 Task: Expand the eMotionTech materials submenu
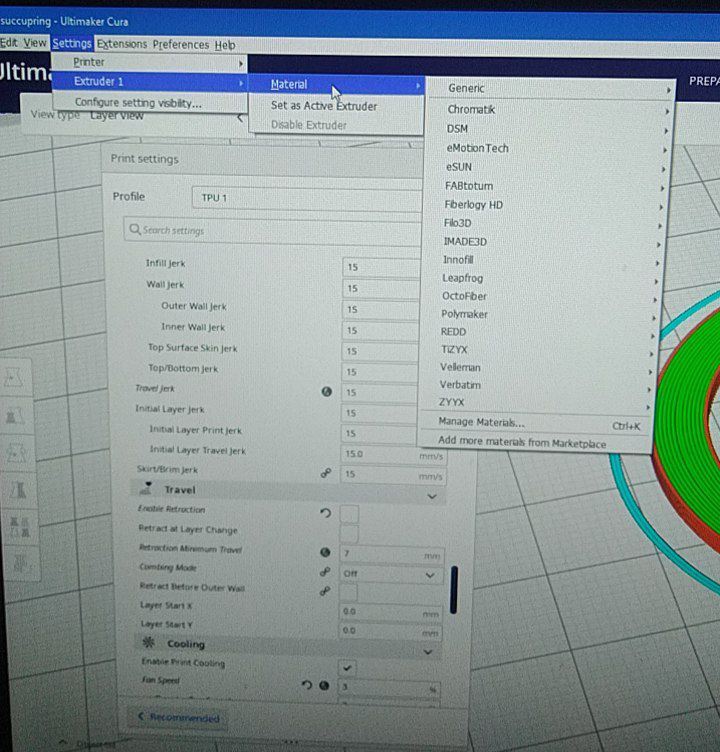547,149
